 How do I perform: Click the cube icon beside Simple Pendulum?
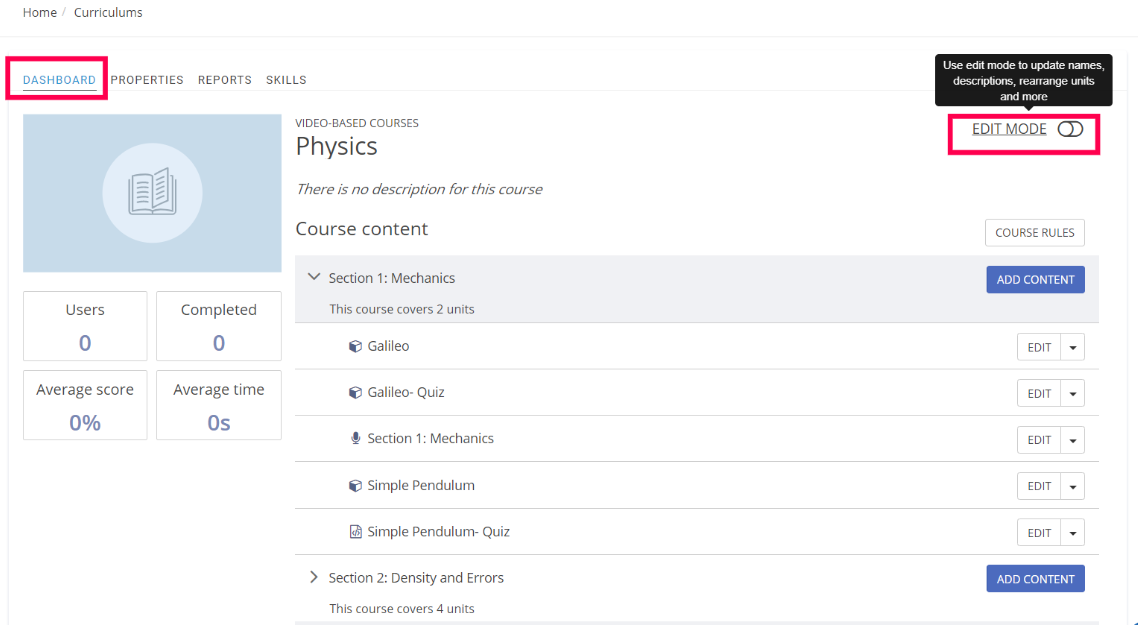pyautogui.click(x=355, y=486)
